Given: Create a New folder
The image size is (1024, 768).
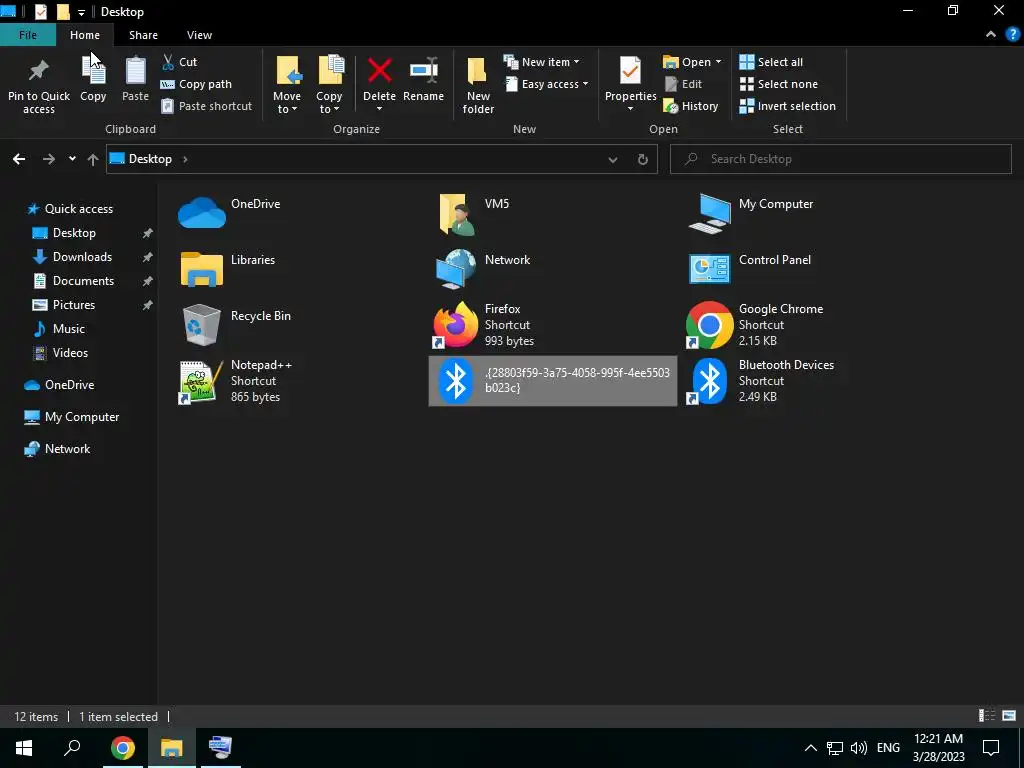Looking at the screenshot, I should [x=478, y=86].
